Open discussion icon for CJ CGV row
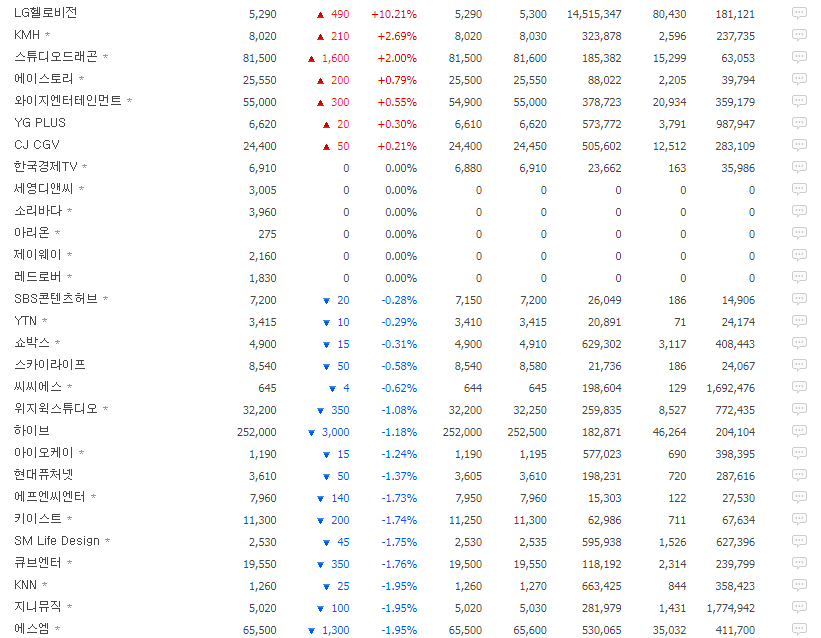 pos(799,145)
